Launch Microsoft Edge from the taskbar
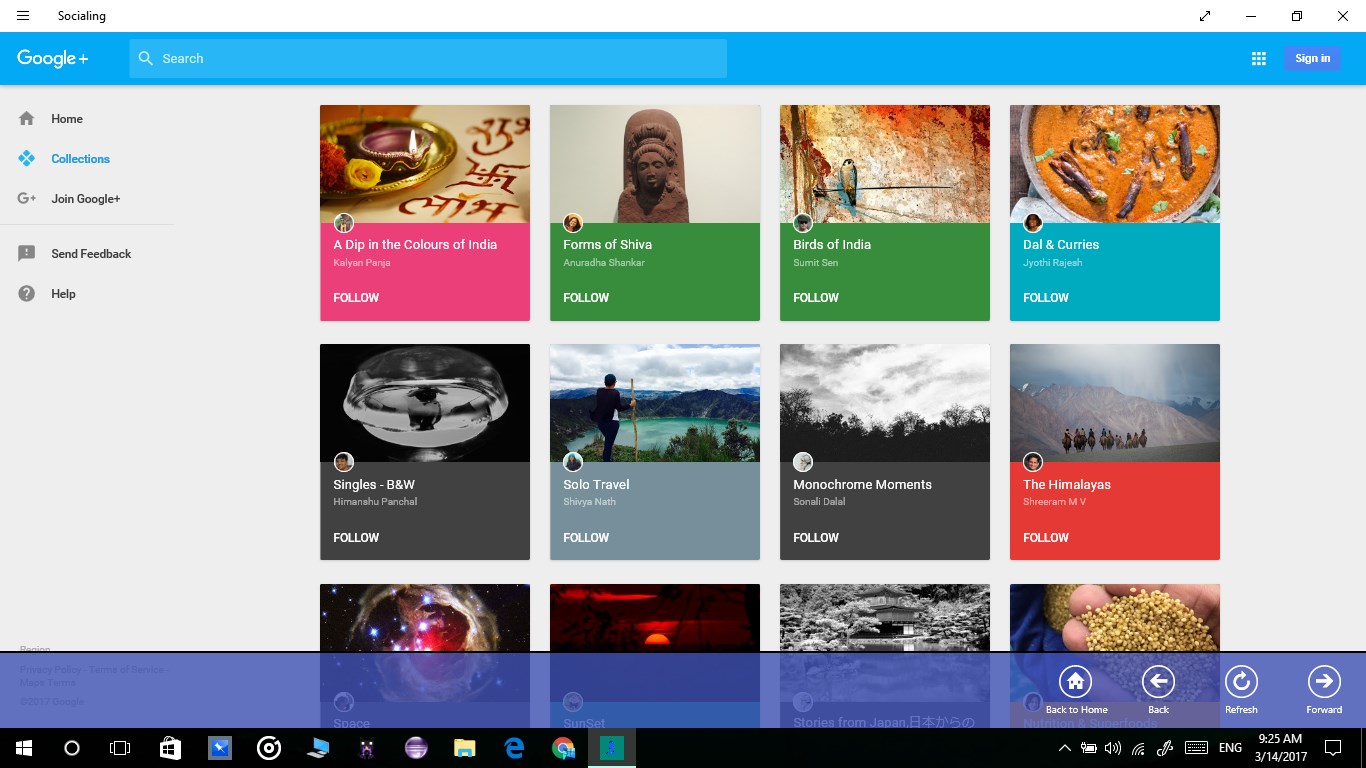 click(514, 748)
